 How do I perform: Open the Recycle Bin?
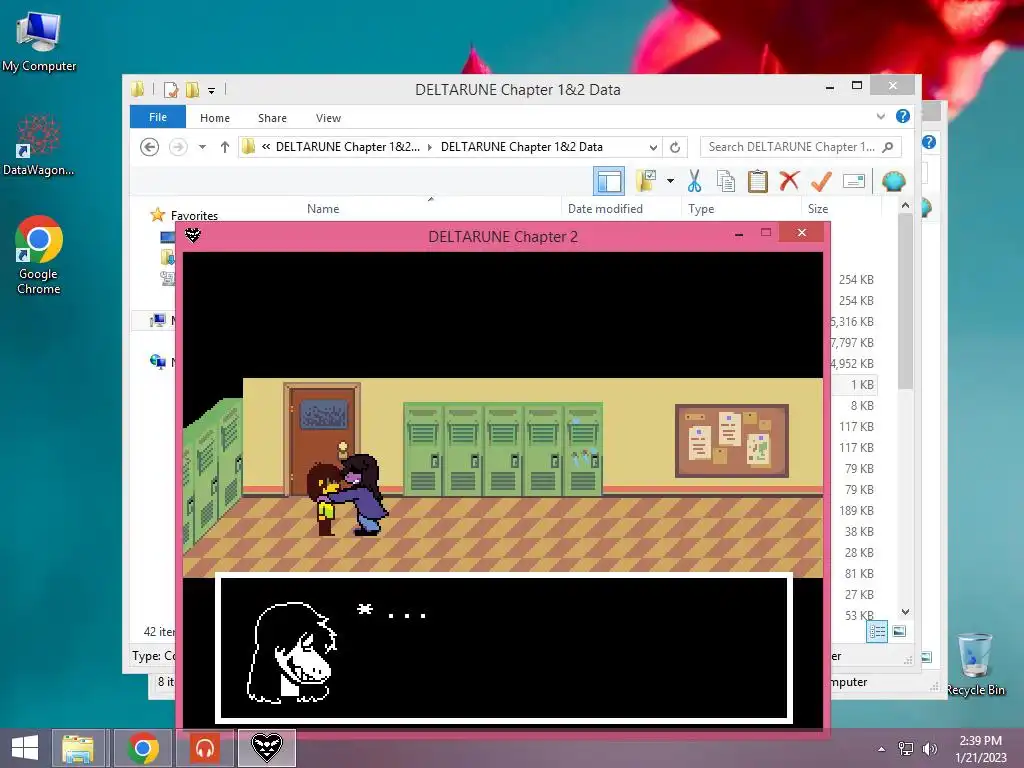(975, 665)
